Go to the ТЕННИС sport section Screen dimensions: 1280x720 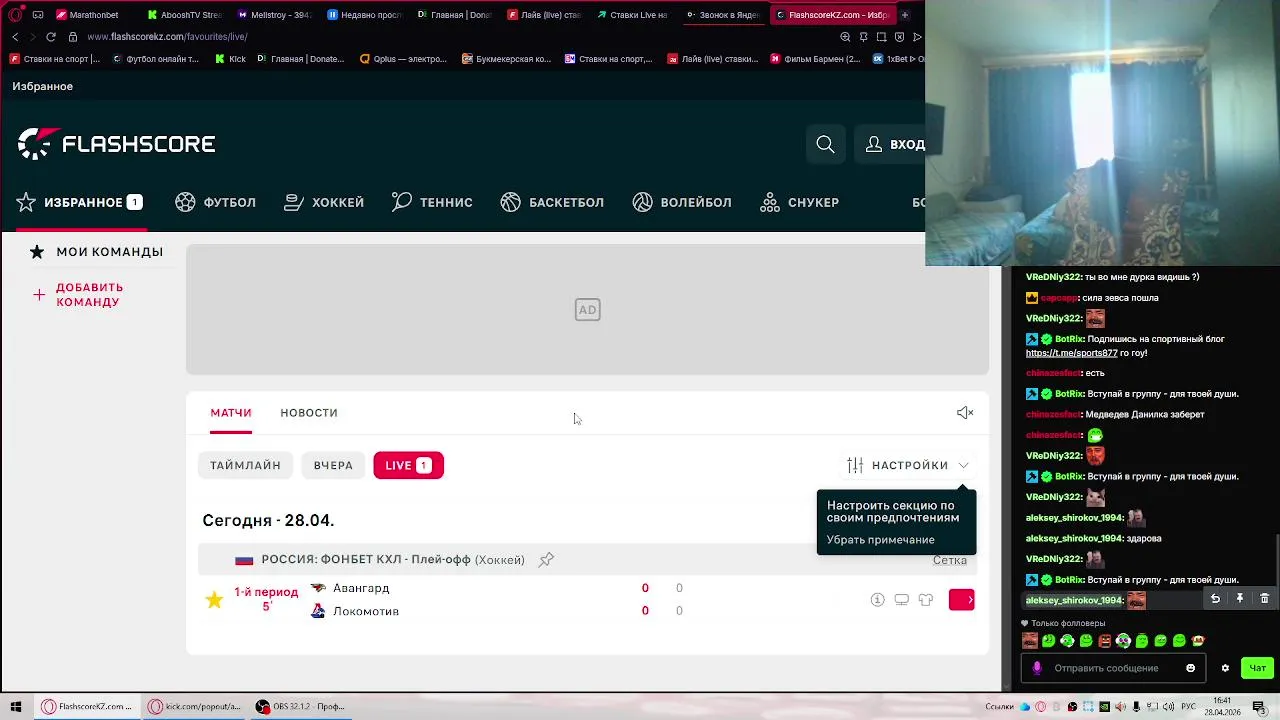(x=432, y=202)
